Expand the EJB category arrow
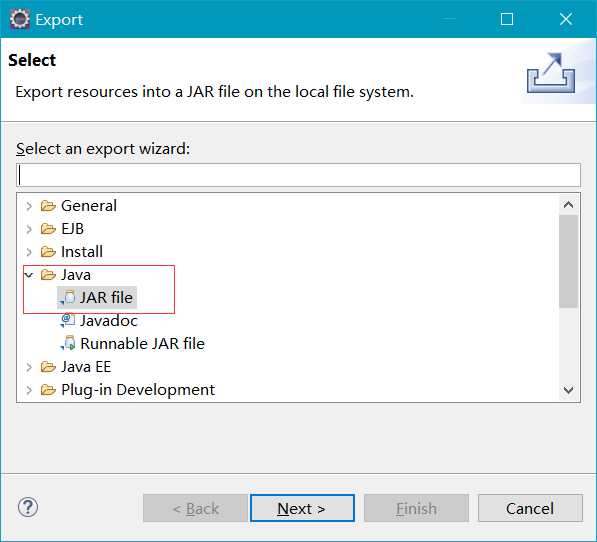The image size is (597, 542). (29, 229)
